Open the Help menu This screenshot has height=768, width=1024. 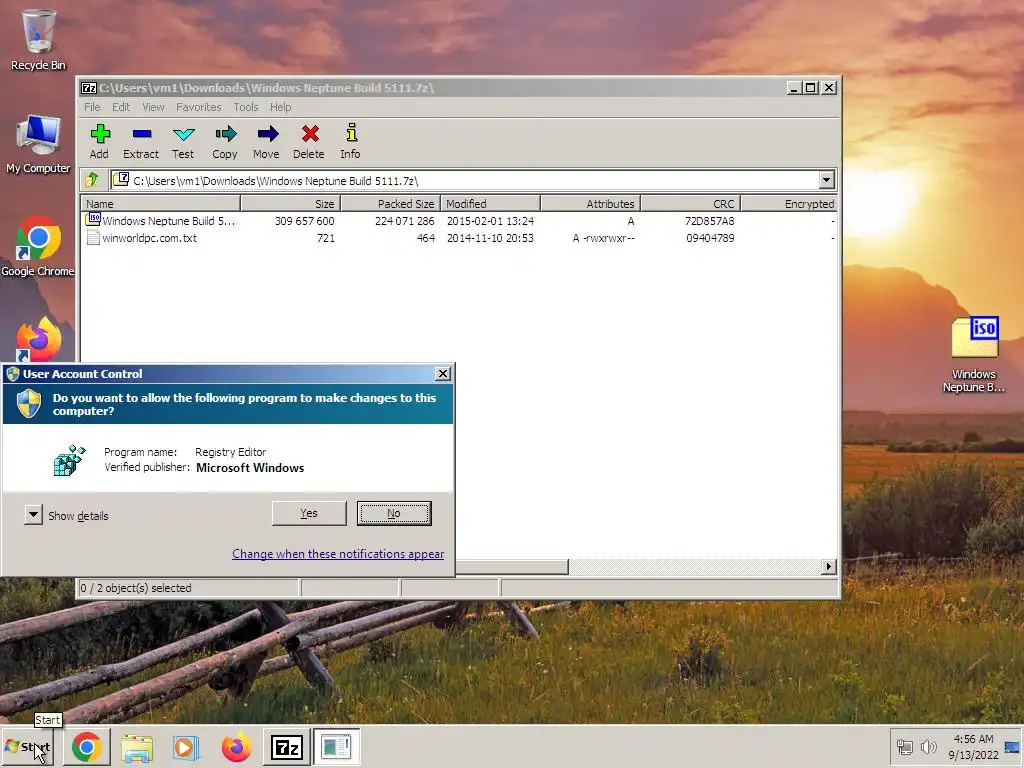pyautogui.click(x=281, y=107)
